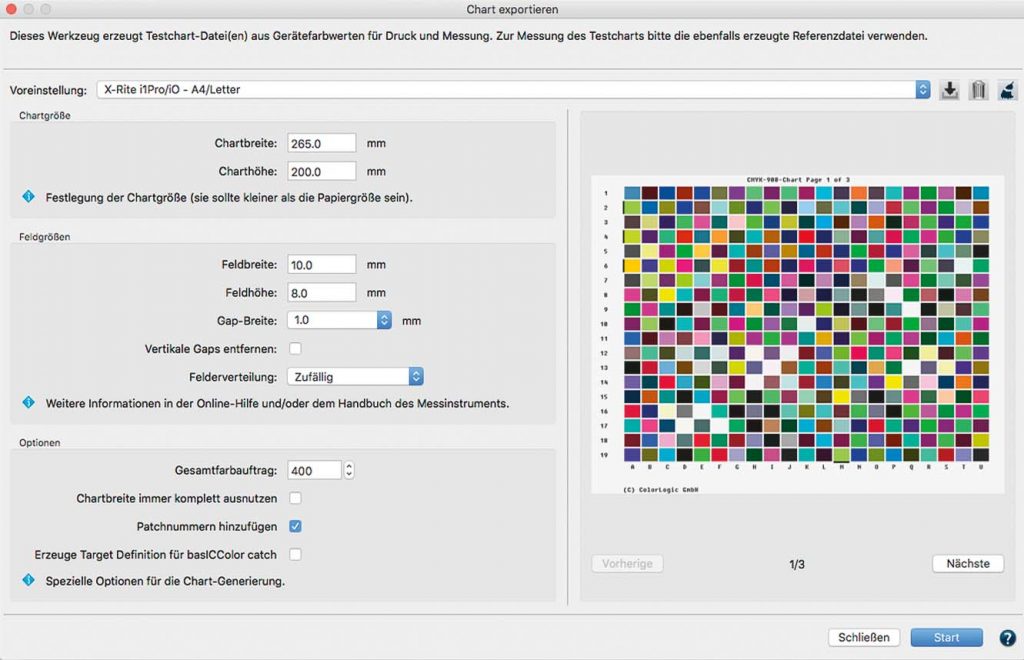Uncheck 'Patchnummern hinzufügen' checkbox
This screenshot has height=660, width=1024.
pyautogui.click(x=295, y=526)
